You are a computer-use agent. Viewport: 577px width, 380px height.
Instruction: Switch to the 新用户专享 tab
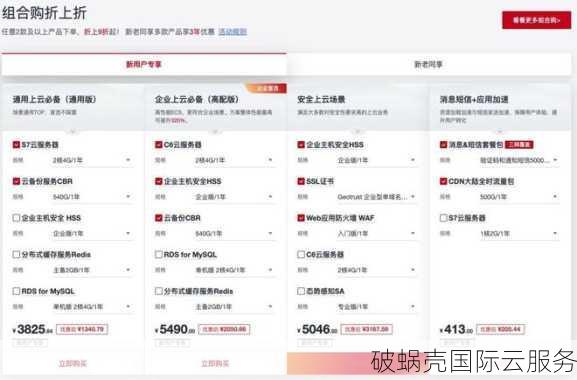(x=144, y=64)
